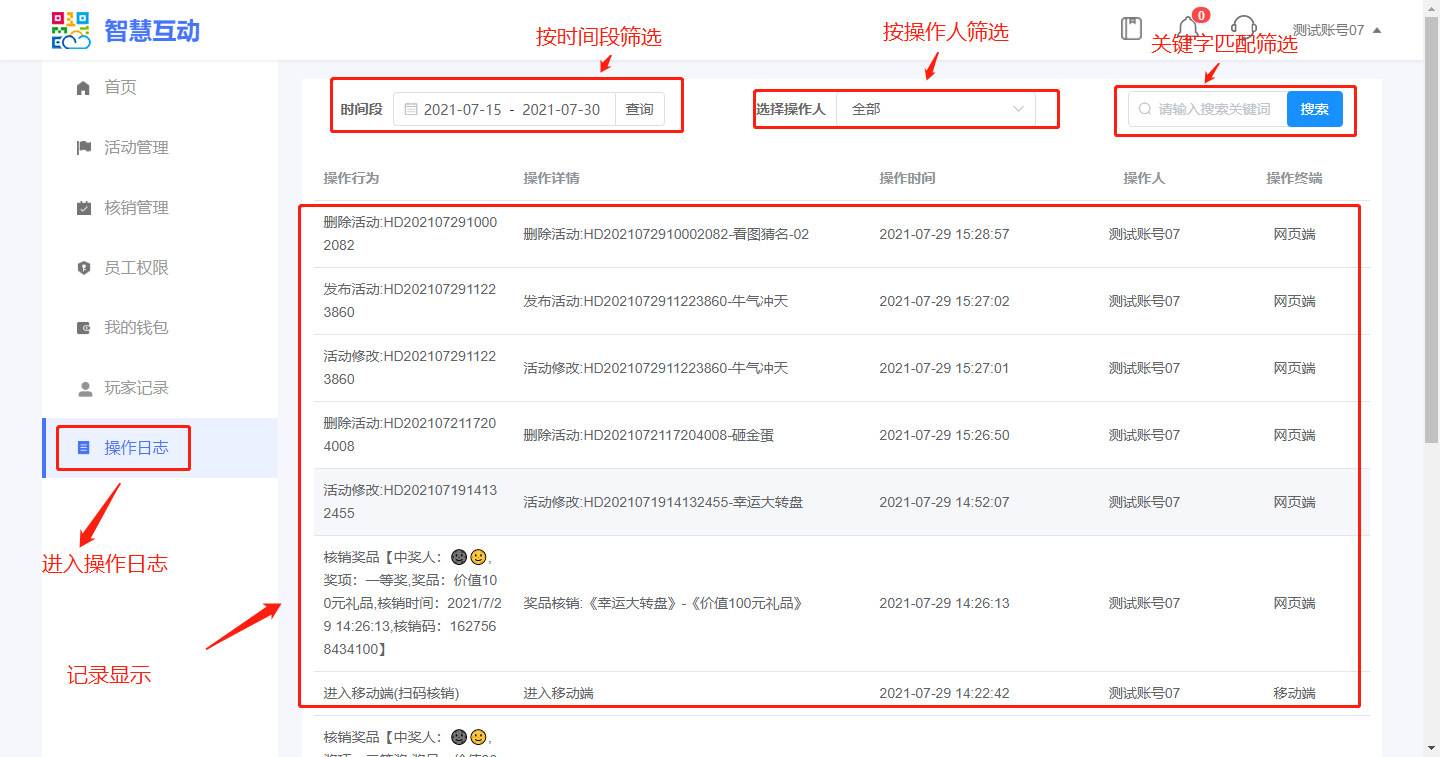Screen dimensions: 1440x757
Task: Expand the 选择操作人 dropdown
Action: 935,109
